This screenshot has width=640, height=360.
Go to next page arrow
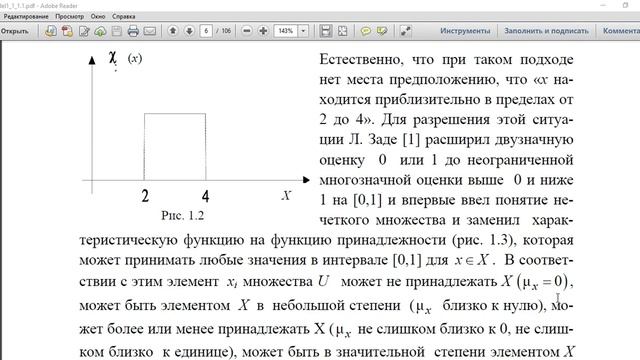pyautogui.click(x=189, y=31)
